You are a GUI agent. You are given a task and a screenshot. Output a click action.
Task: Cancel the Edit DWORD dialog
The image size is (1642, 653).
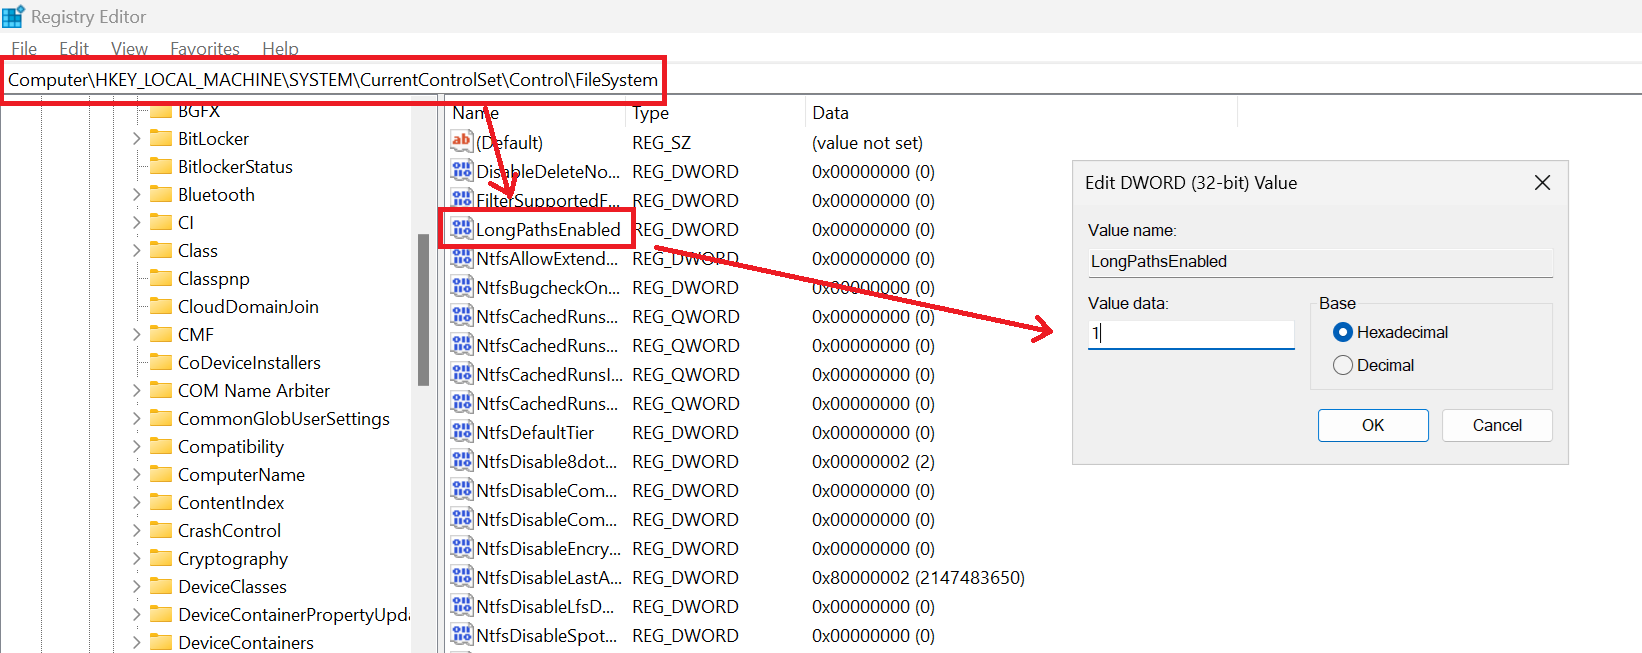[x=1497, y=425]
